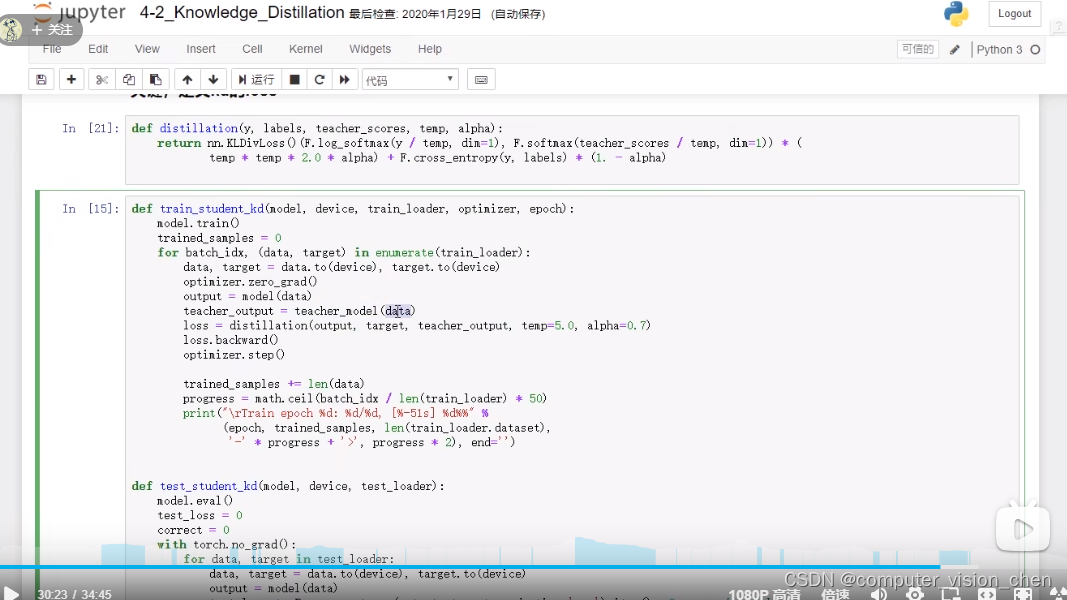Click the video volume speaker icon
Screen dimensions: 1067x600
pos(879,594)
